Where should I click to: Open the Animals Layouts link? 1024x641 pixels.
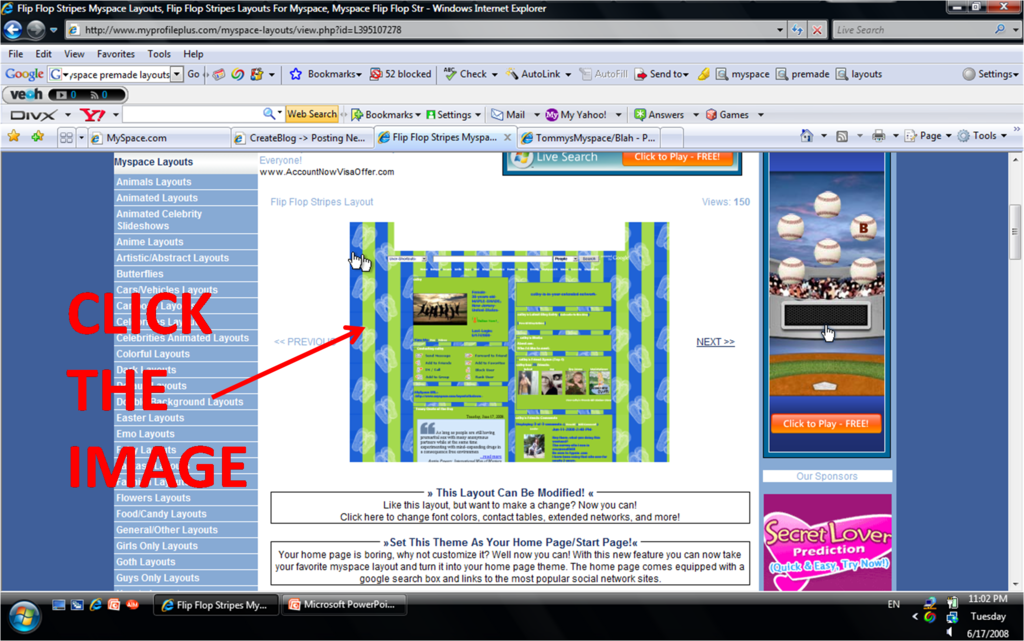click(154, 182)
